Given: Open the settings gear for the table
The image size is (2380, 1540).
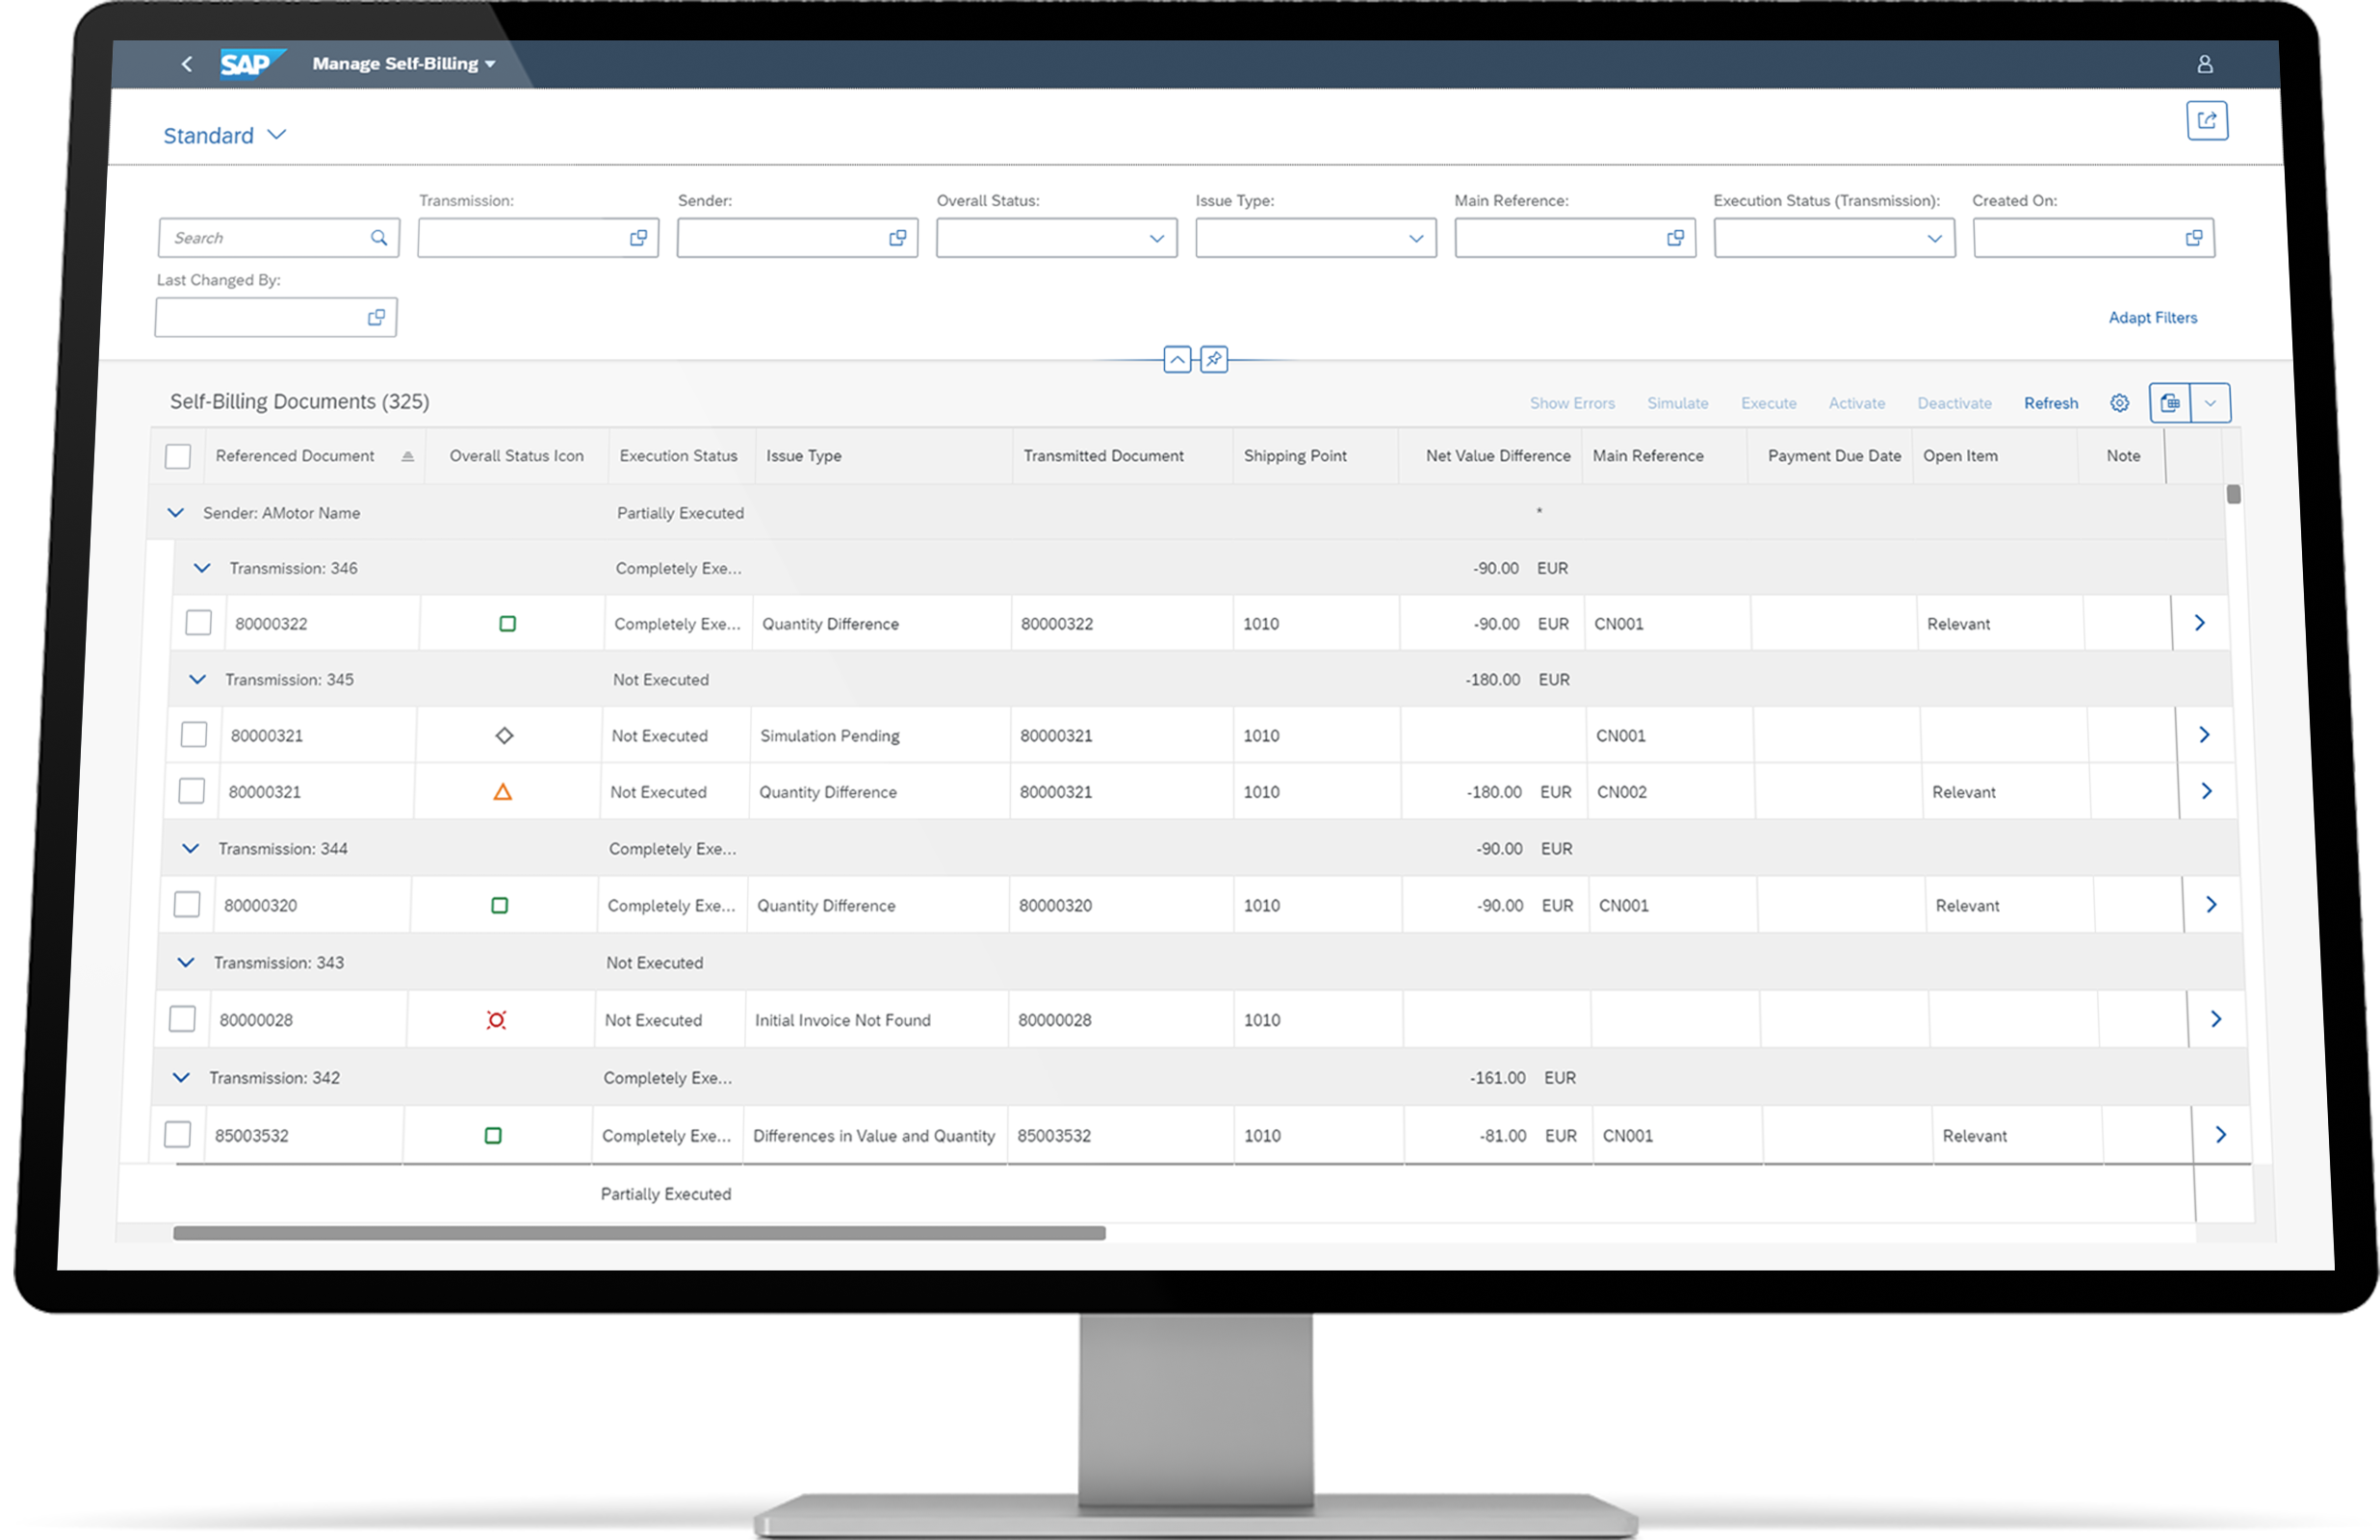Looking at the screenshot, I should point(2119,402).
